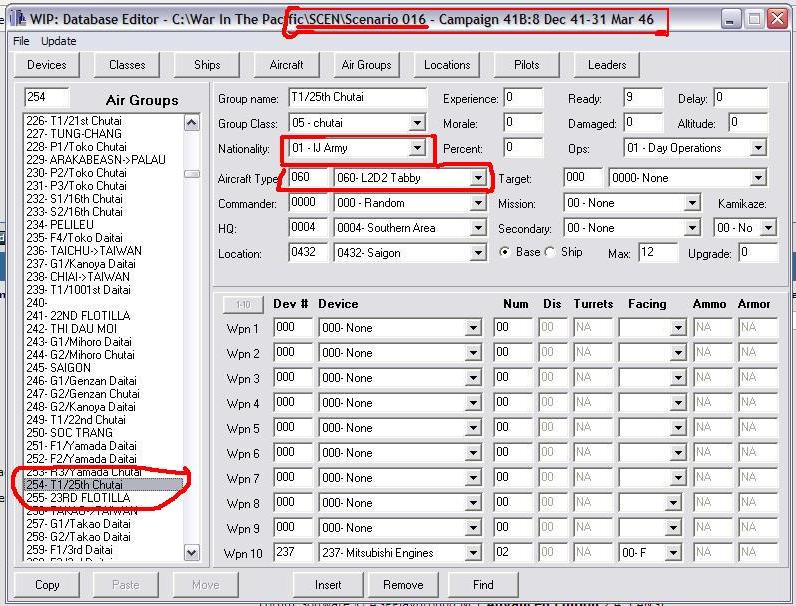Click the air groups list scroll down arrow
Screen dimensions: 796x606
click(192, 552)
